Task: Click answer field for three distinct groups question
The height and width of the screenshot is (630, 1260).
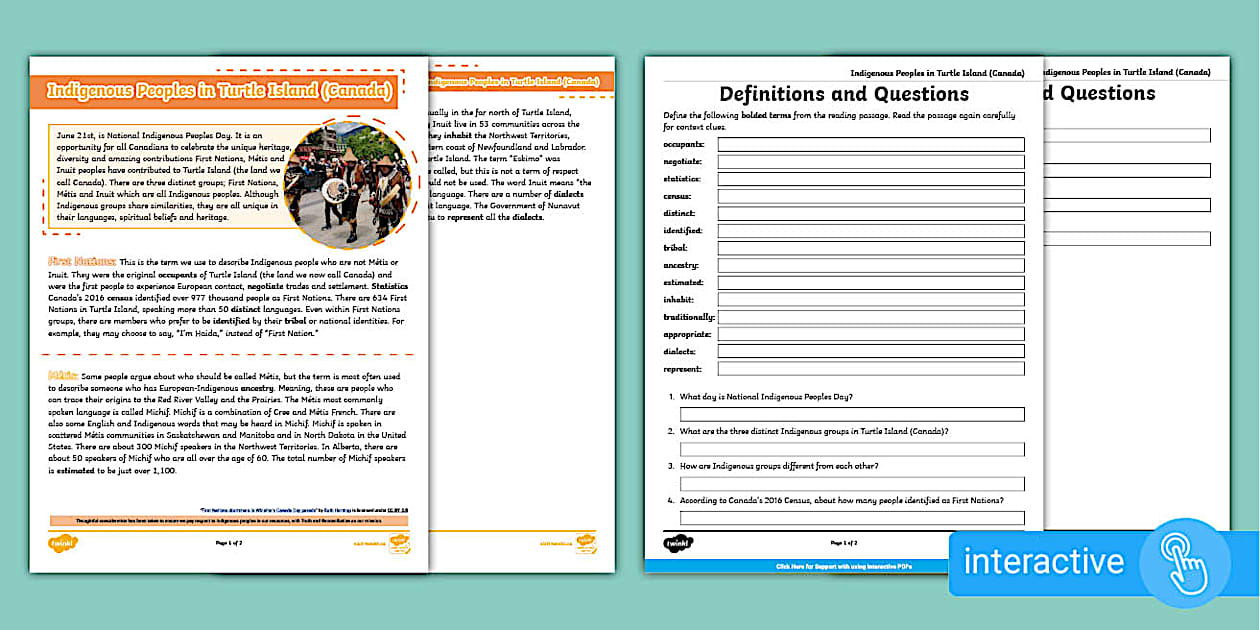Action: (852, 449)
